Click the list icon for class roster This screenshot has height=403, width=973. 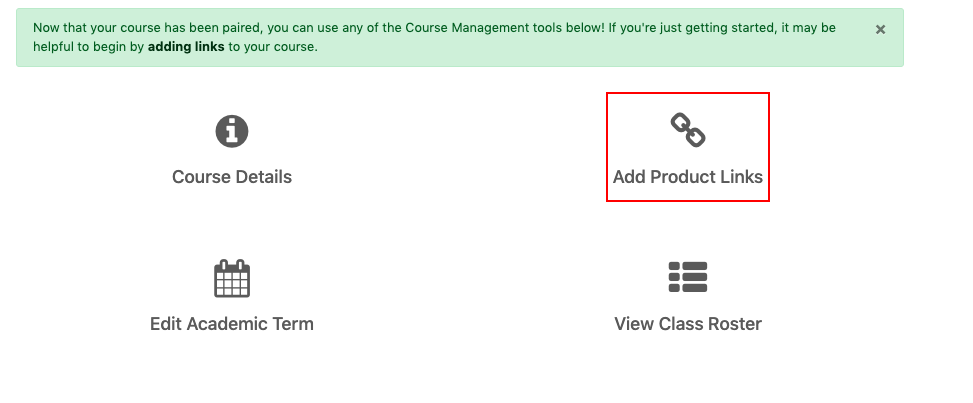688,277
